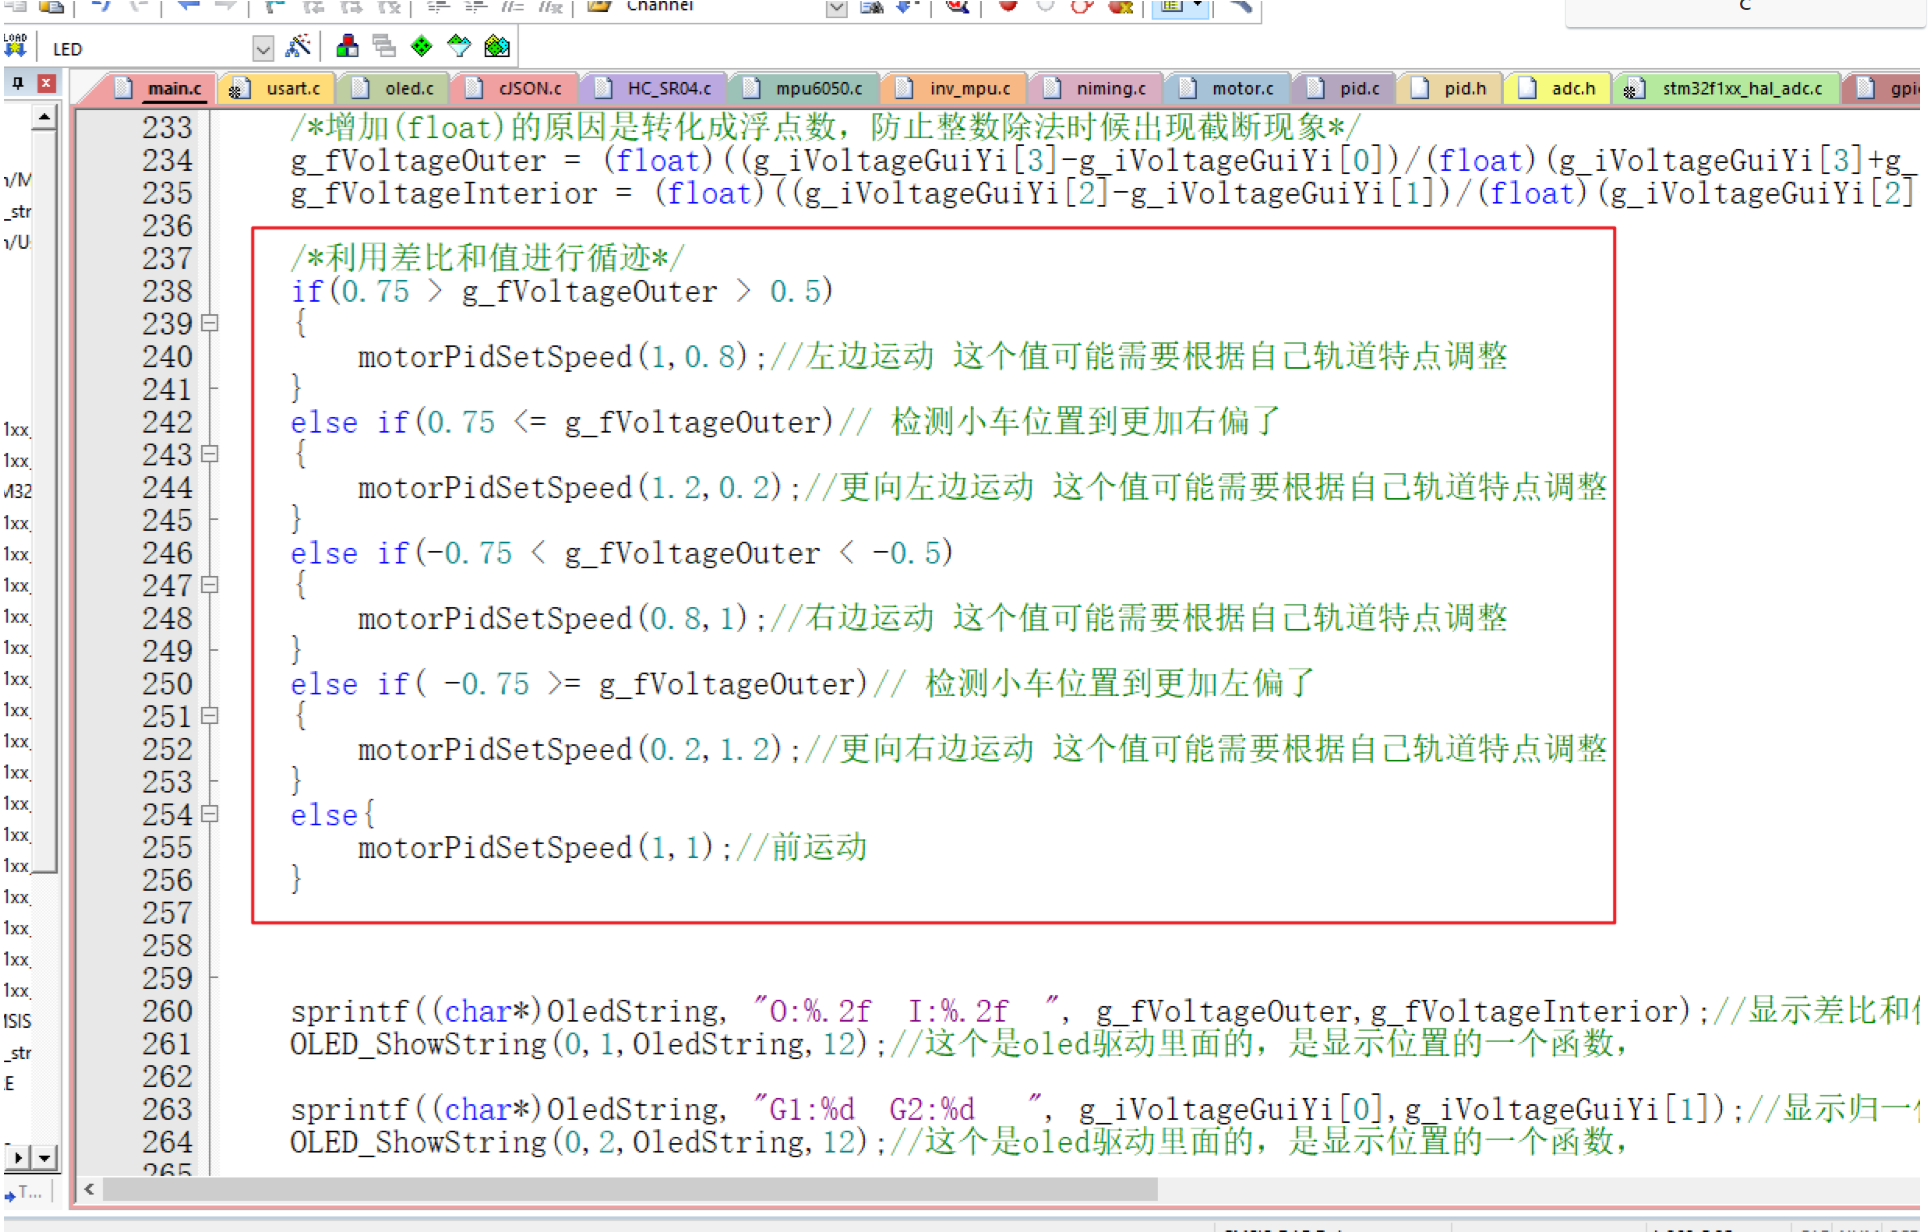Image resolution: width=1928 pixels, height=1232 pixels.
Task: Launch the Pack Installer icon
Action: [497, 46]
